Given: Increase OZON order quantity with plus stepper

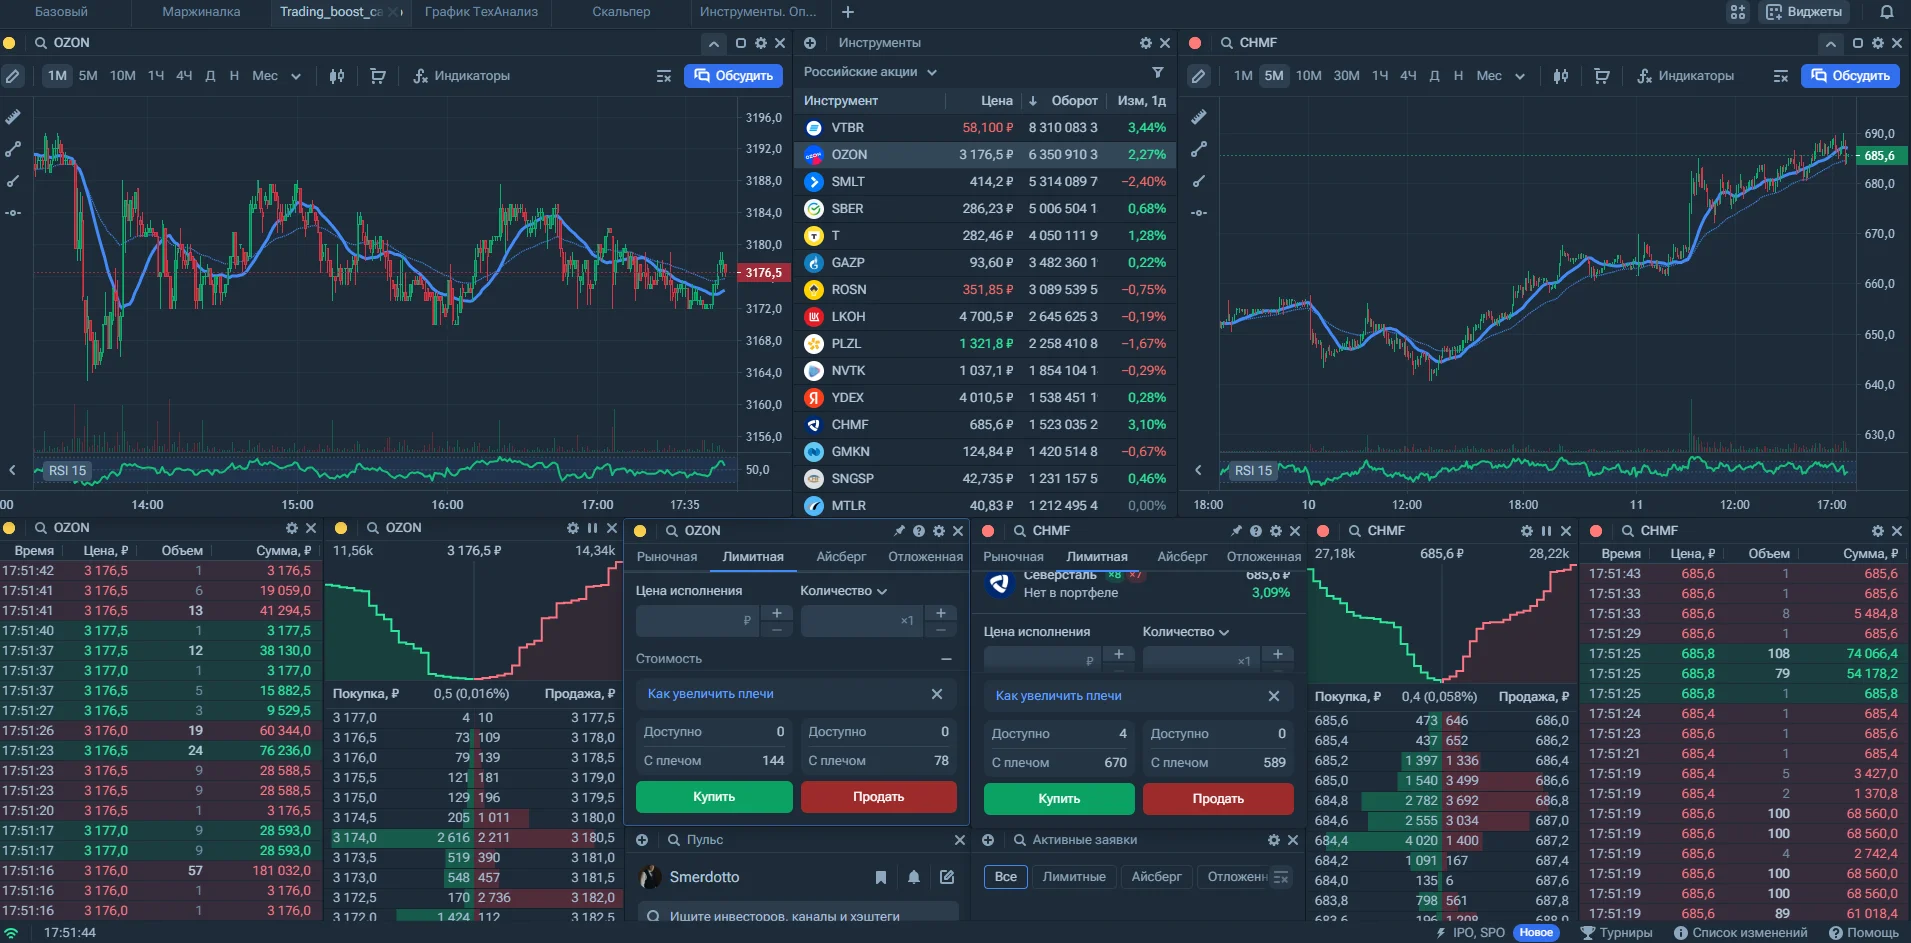Looking at the screenshot, I should pyautogui.click(x=940, y=613).
